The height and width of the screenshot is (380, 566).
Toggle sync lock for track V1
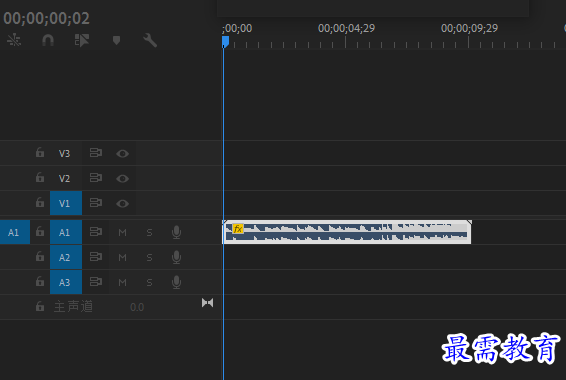tap(96, 202)
